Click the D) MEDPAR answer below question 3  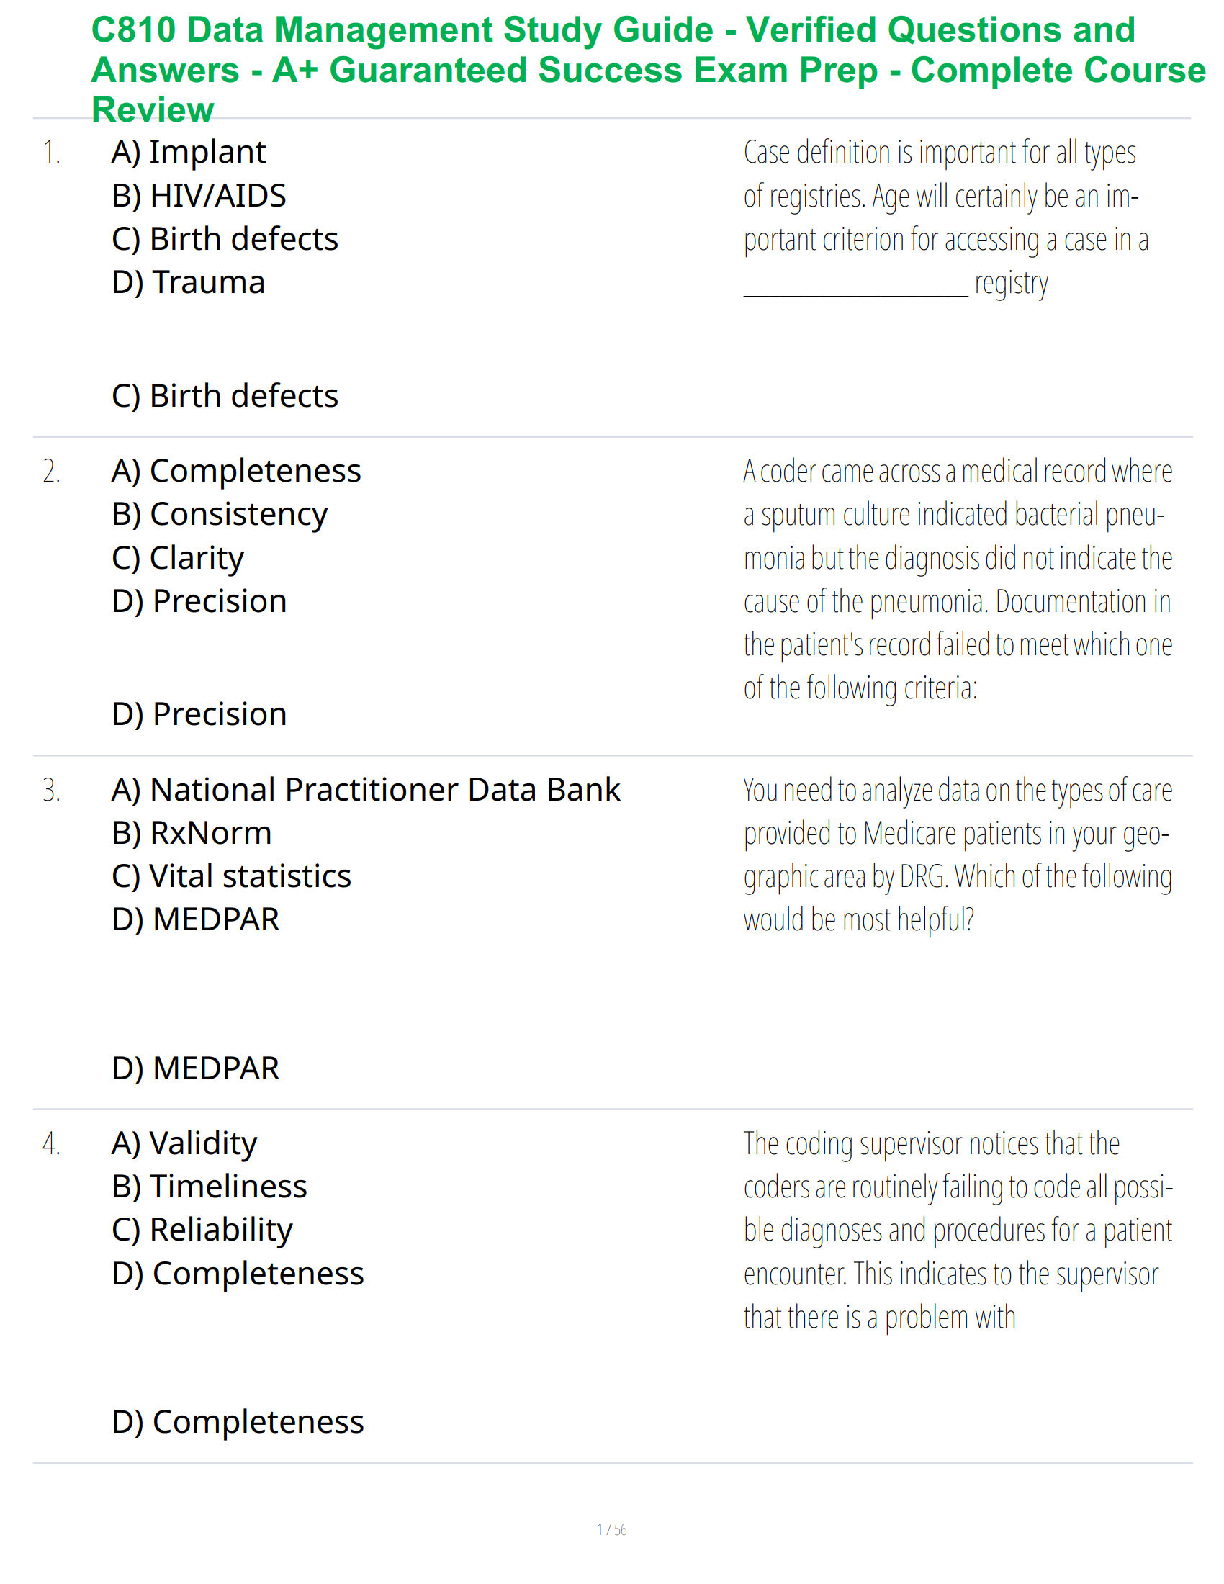click(x=196, y=1068)
